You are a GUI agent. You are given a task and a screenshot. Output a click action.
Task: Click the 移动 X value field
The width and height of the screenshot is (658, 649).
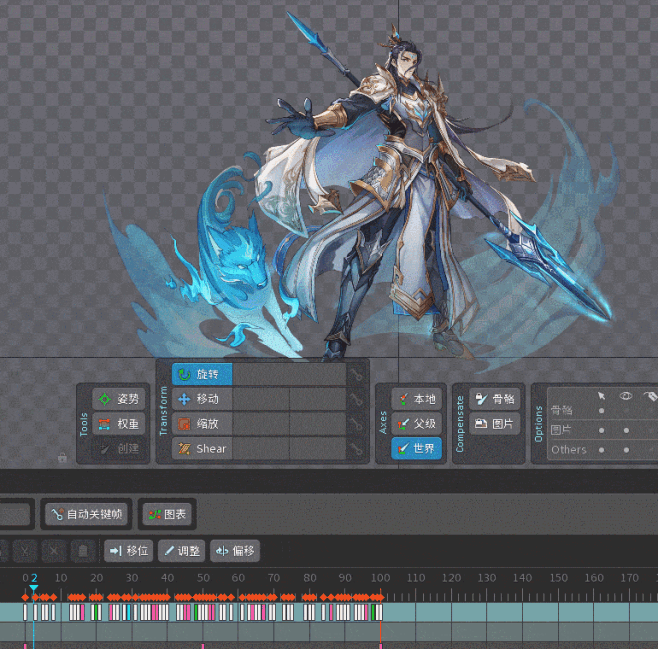(x=261, y=399)
